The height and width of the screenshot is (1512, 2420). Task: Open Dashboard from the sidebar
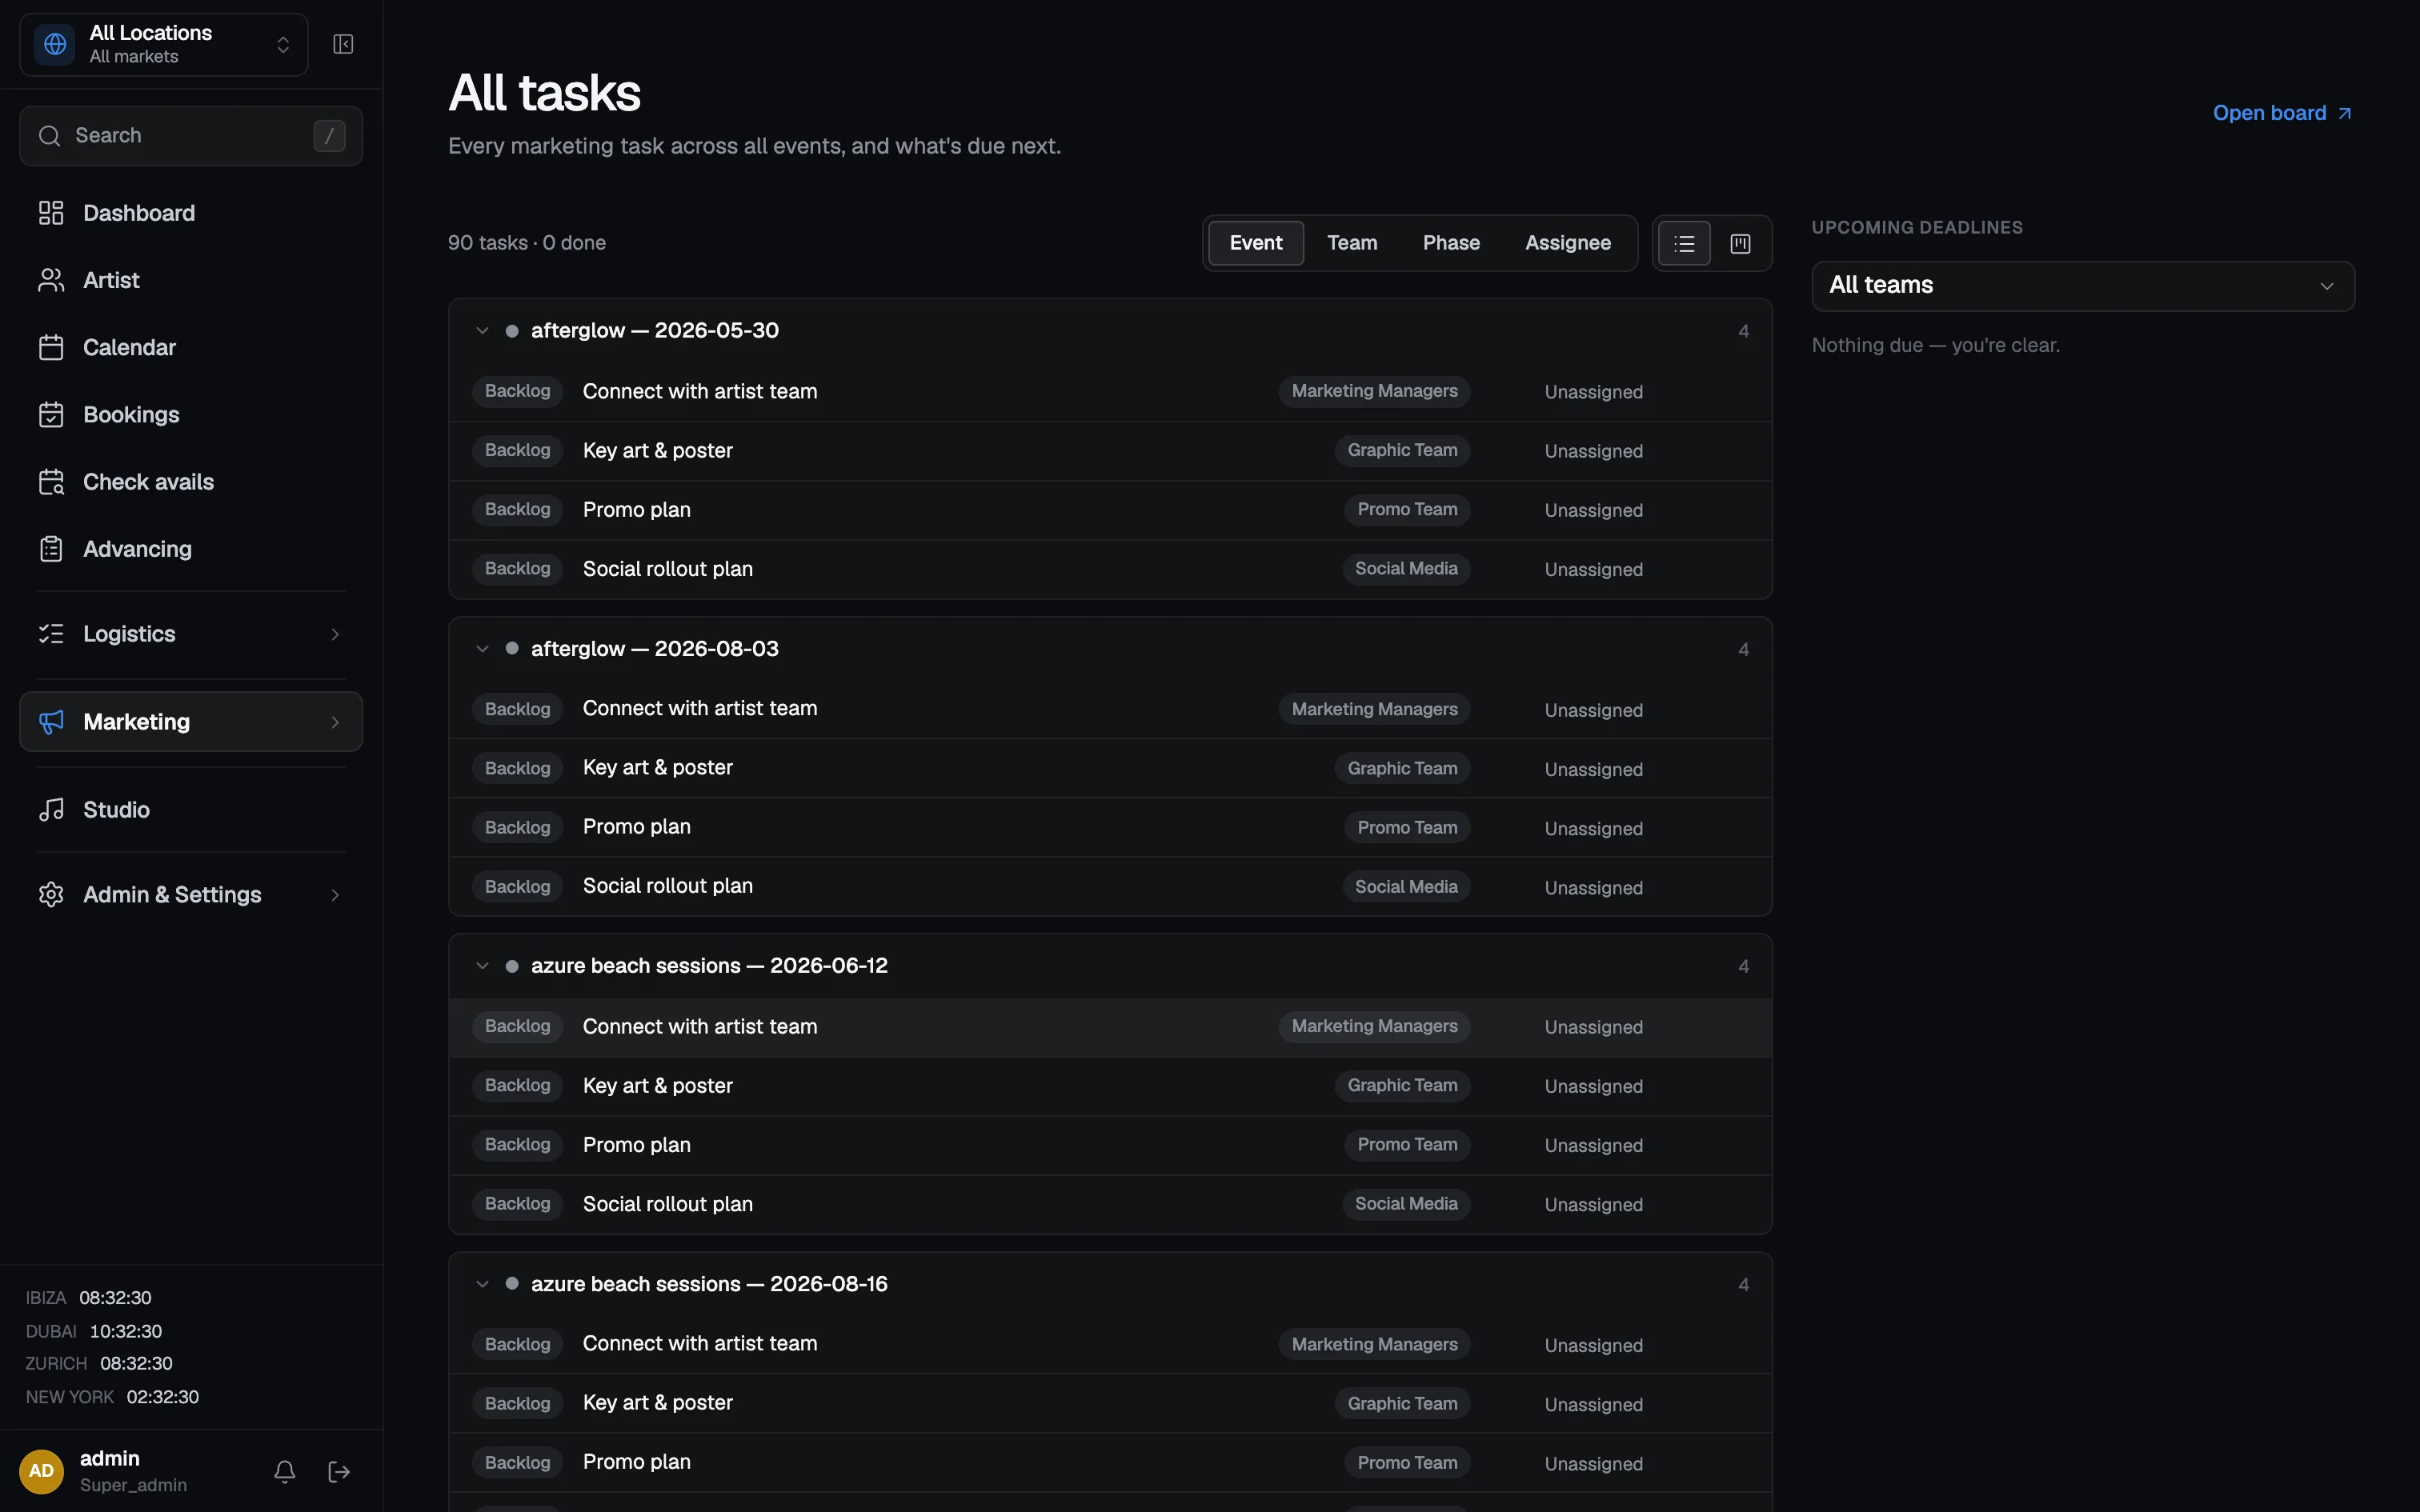191,213
